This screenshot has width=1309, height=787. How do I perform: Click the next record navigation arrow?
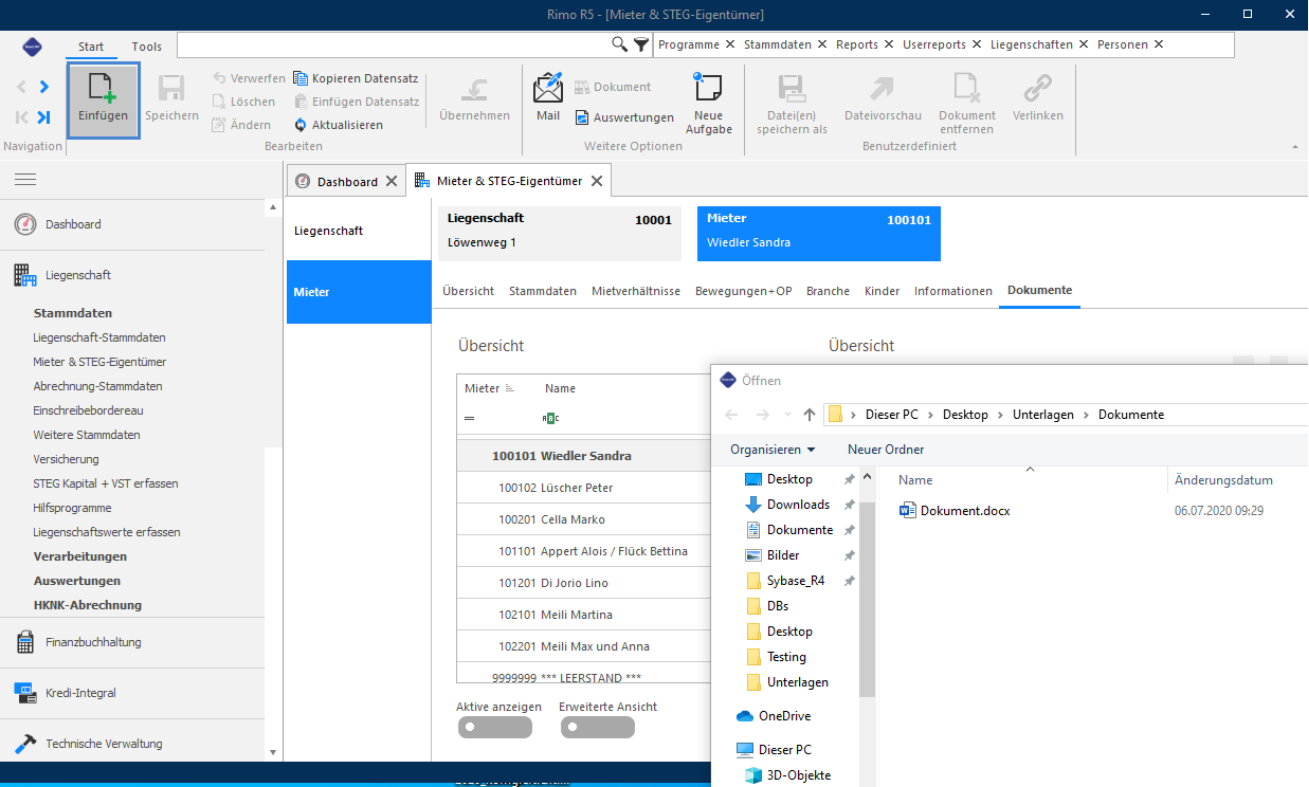44,87
